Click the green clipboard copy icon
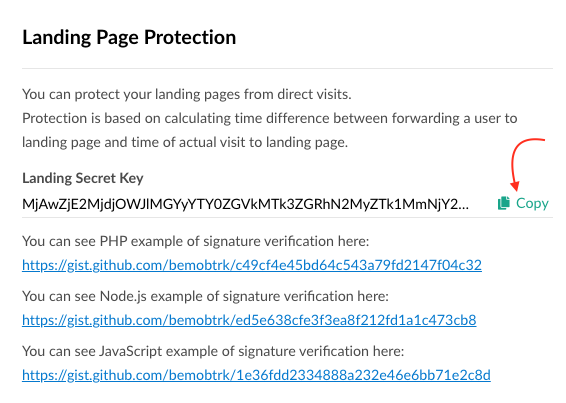Viewport: 566px width, 403px height. [504, 203]
